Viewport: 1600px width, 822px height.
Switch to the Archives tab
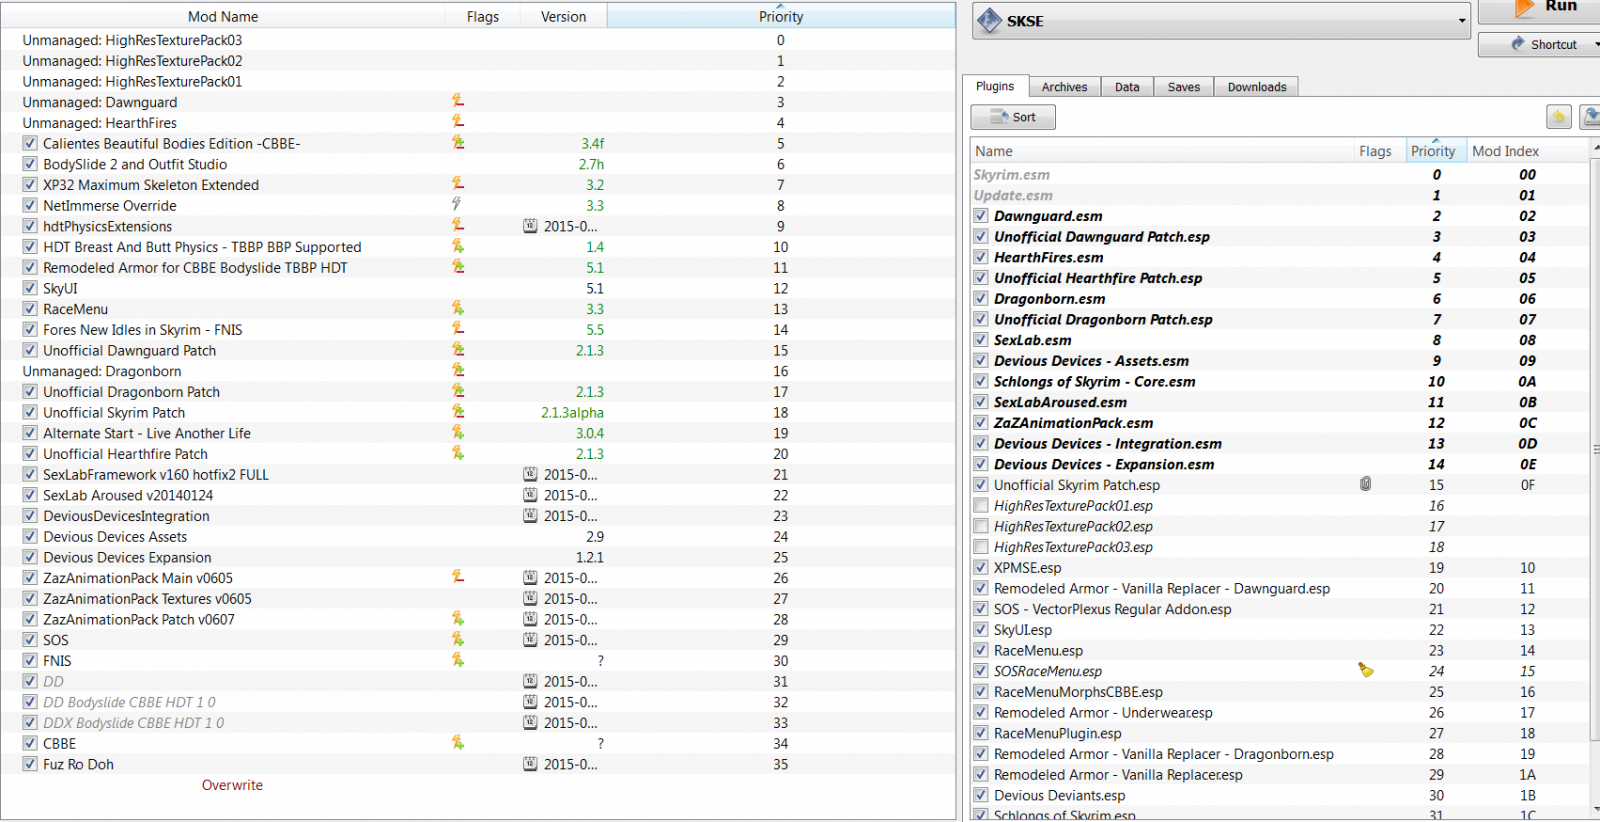(x=1064, y=87)
